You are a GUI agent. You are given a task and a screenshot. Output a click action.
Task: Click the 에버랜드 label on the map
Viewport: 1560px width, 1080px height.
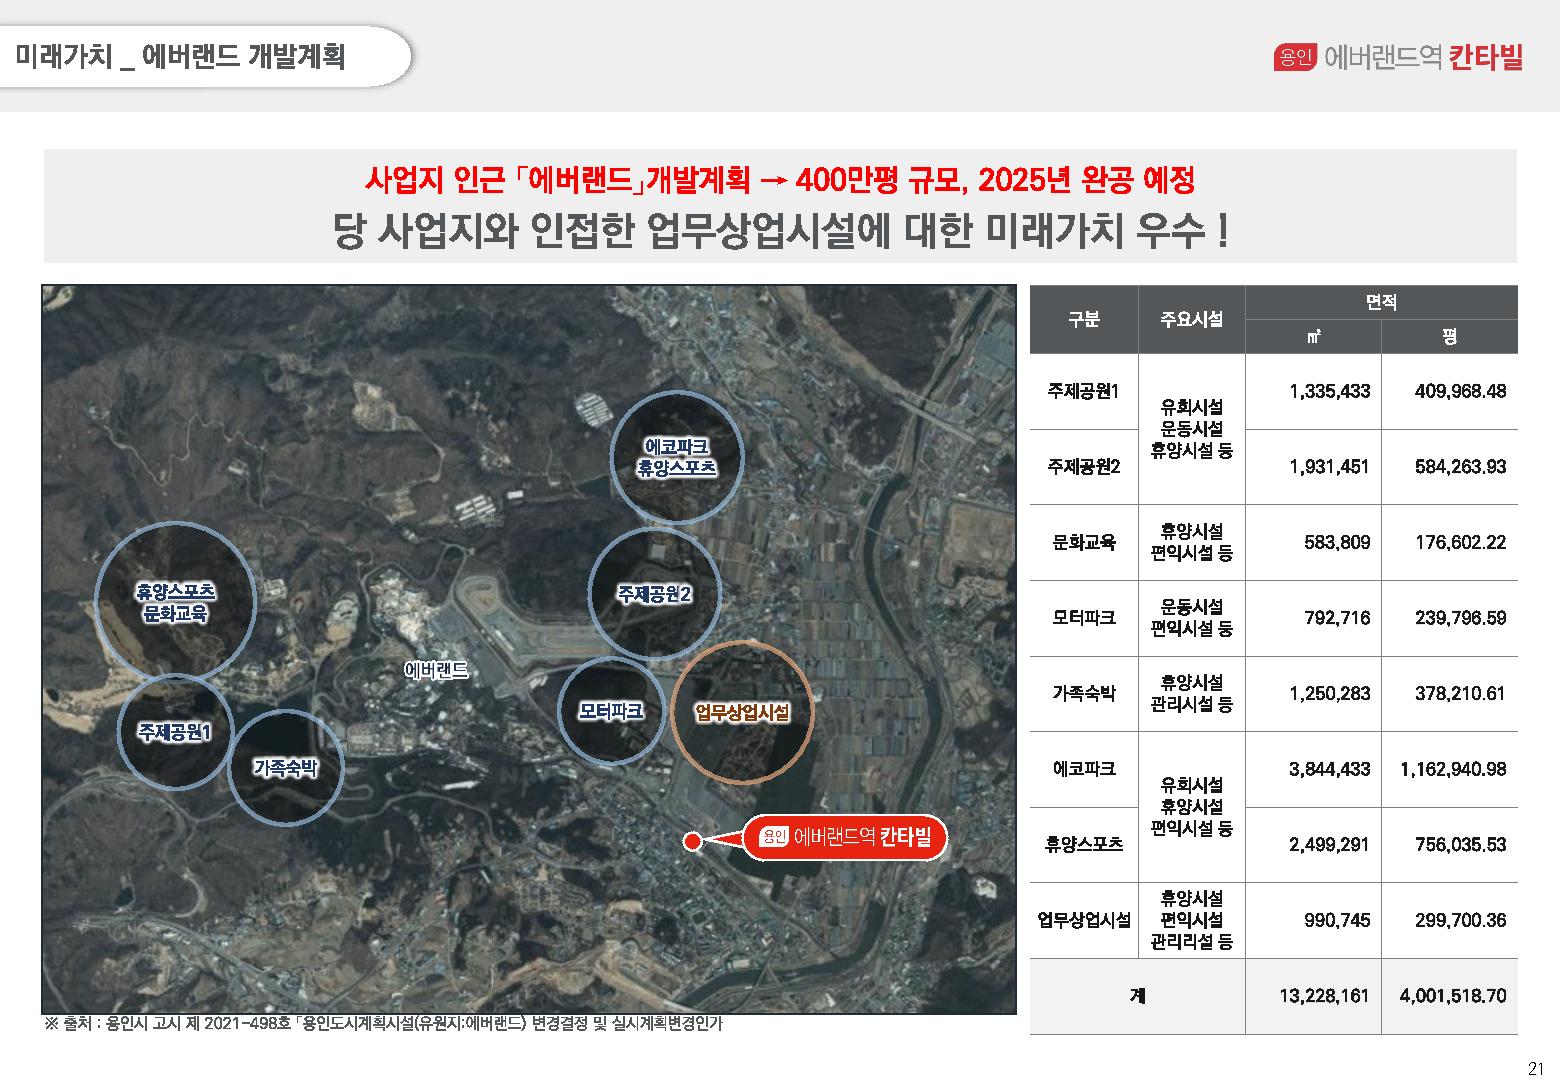436,670
